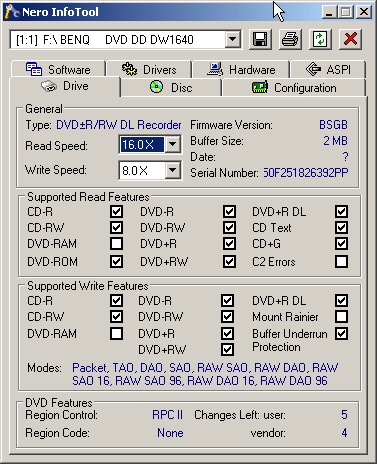Click the buffer size value 2 MB
Viewport: 377px width, 464px height.
(x=335, y=141)
